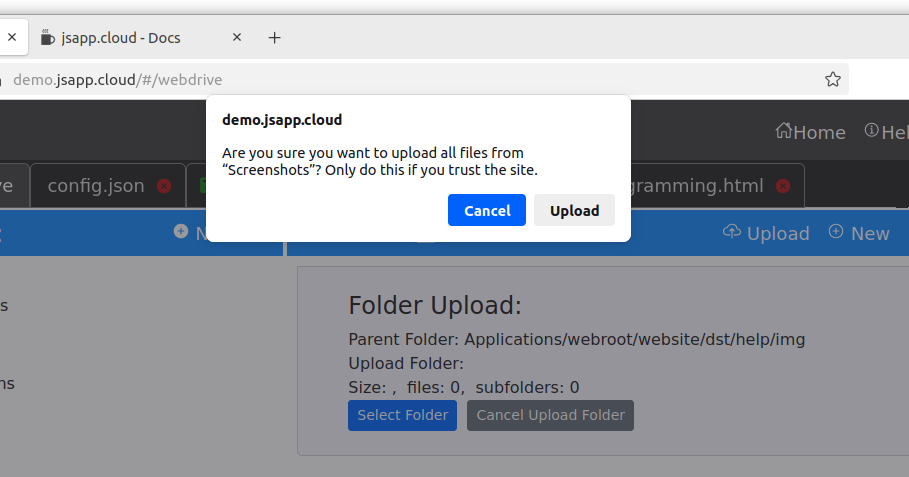Screen dimensions: 909x477
Task: Open a new browser tab
Action: (275, 38)
